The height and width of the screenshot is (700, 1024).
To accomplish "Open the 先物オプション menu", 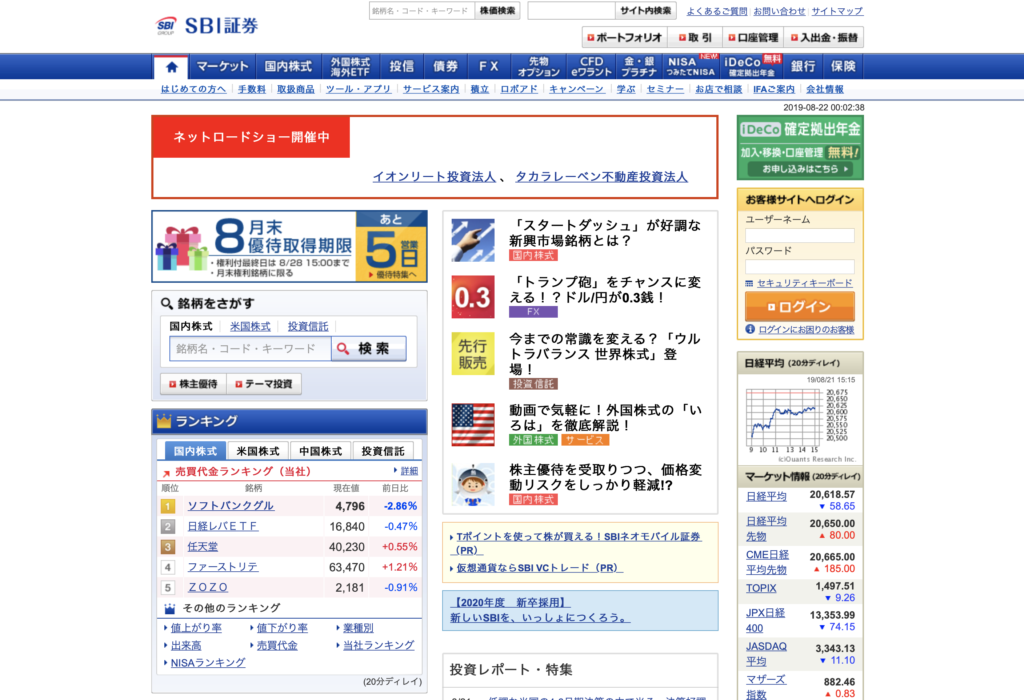I will 539,67.
